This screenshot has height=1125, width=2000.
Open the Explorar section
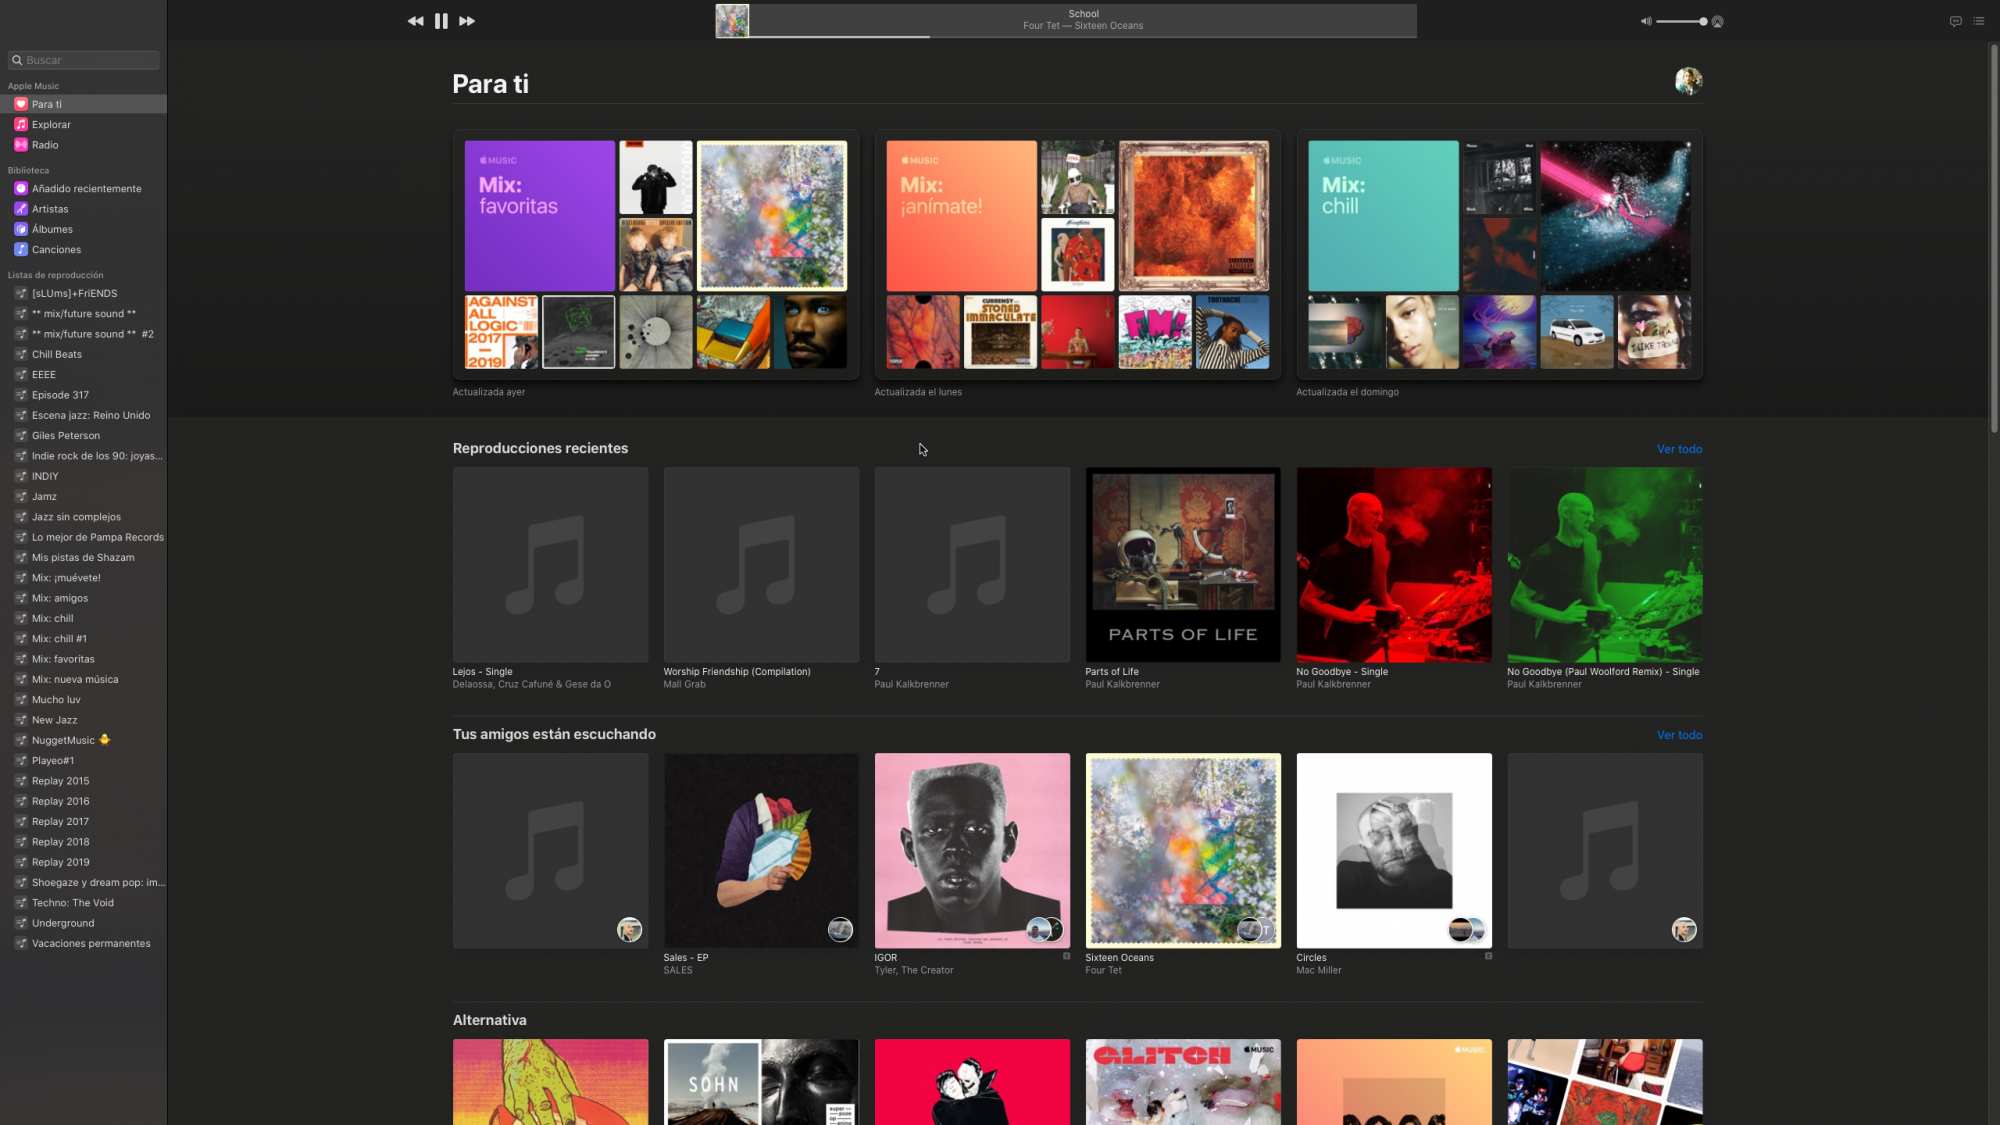pyautogui.click(x=51, y=125)
